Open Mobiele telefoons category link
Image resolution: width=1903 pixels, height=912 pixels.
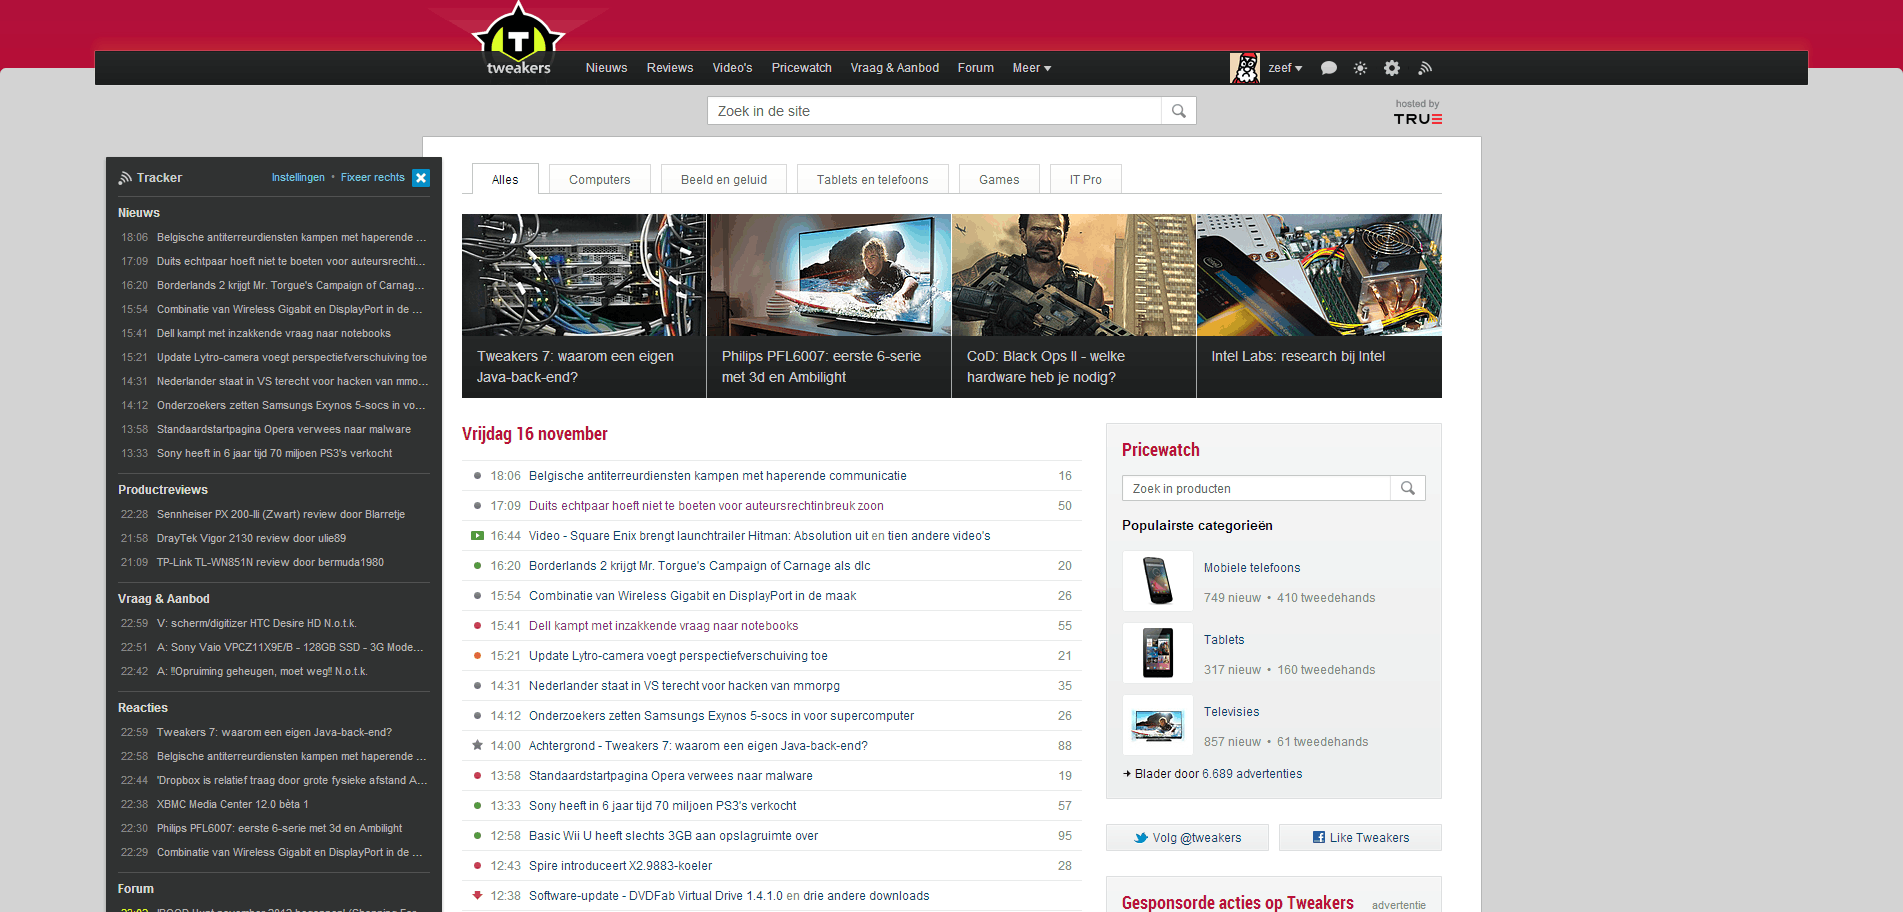click(x=1252, y=568)
